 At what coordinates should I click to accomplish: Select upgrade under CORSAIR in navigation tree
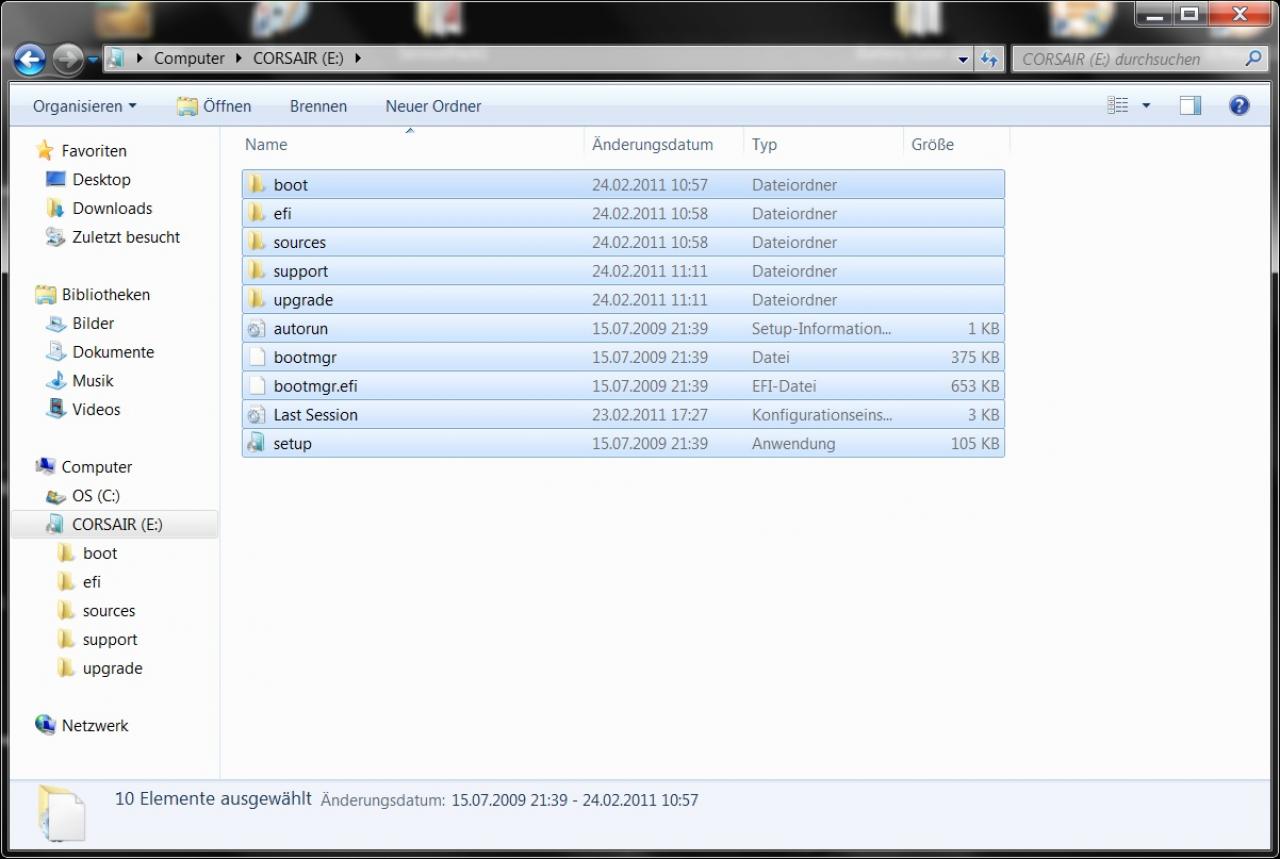click(x=112, y=669)
